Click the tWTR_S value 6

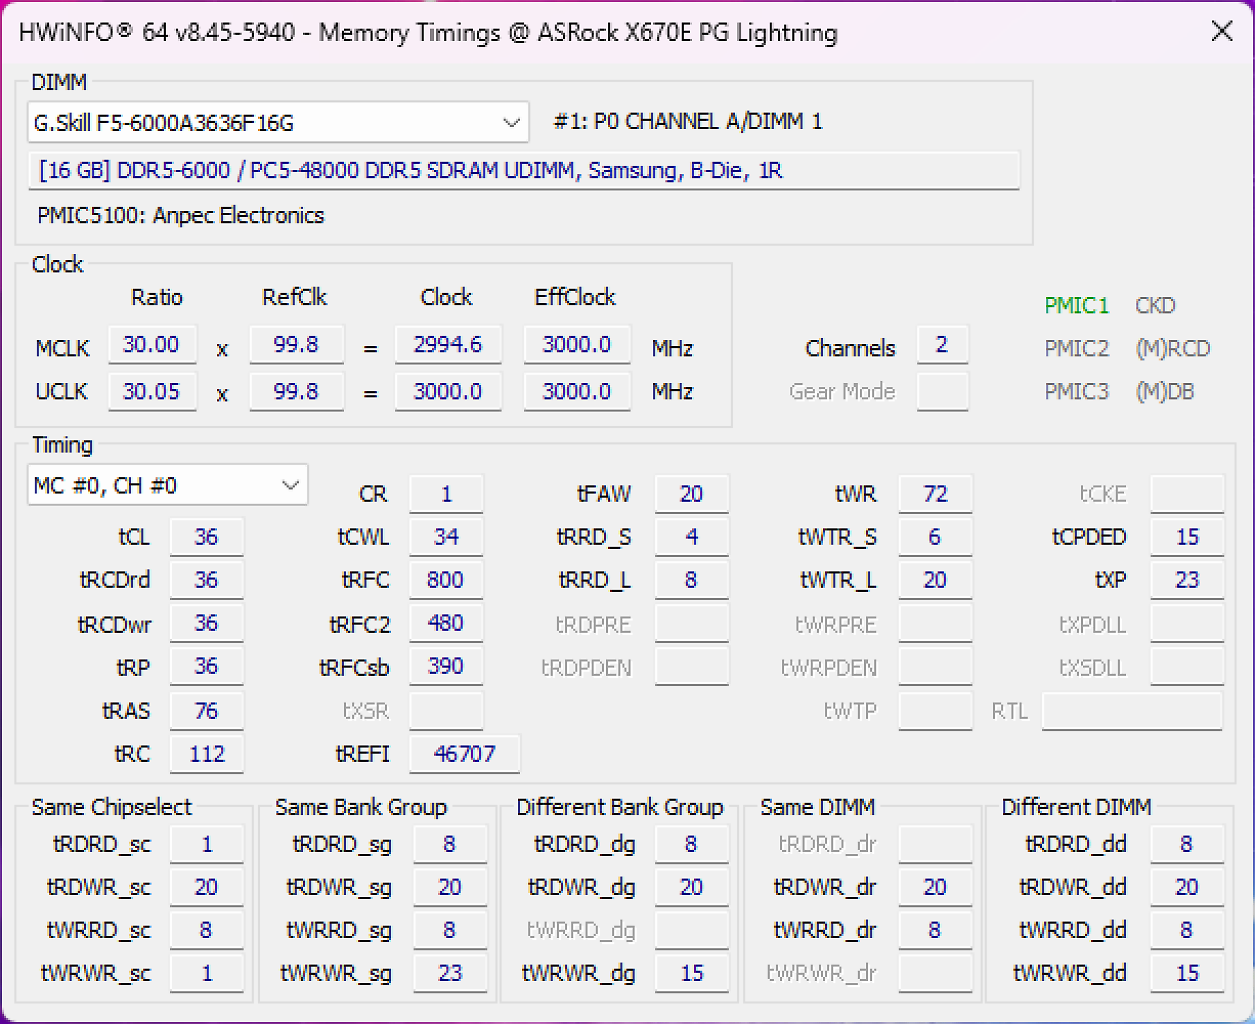tap(935, 537)
